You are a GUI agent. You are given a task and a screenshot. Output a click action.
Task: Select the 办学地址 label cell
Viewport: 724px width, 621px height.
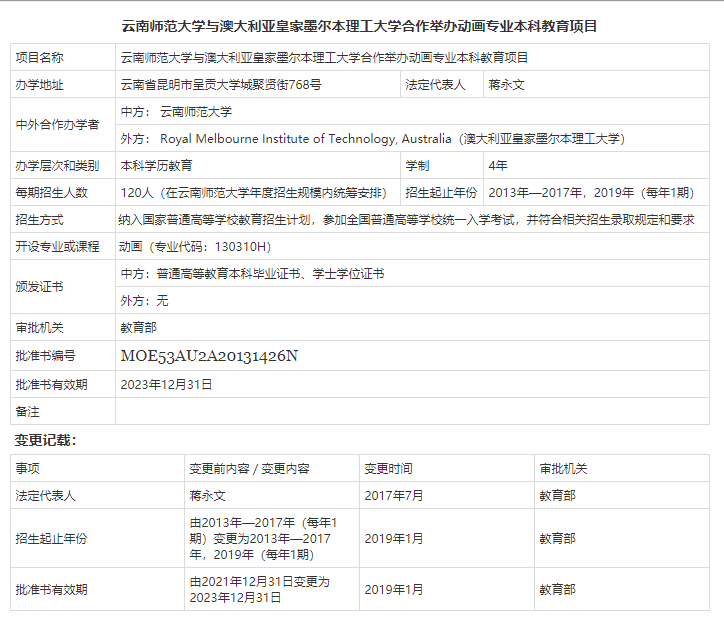click(x=63, y=84)
